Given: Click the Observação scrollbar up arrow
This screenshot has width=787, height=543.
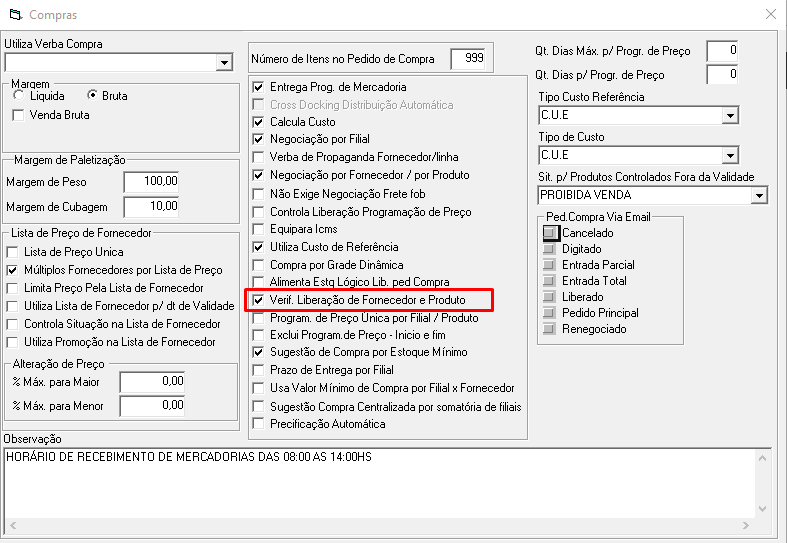Looking at the screenshot, I should pos(762,458).
